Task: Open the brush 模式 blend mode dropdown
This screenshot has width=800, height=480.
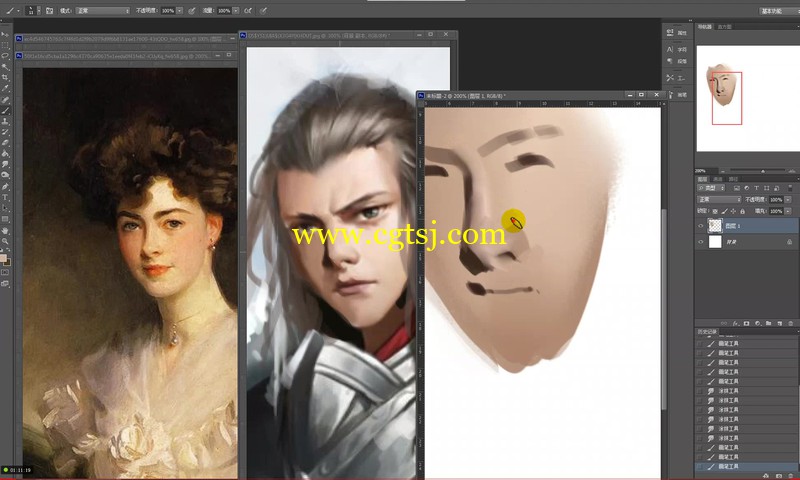Action: pyautogui.click(x=102, y=10)
